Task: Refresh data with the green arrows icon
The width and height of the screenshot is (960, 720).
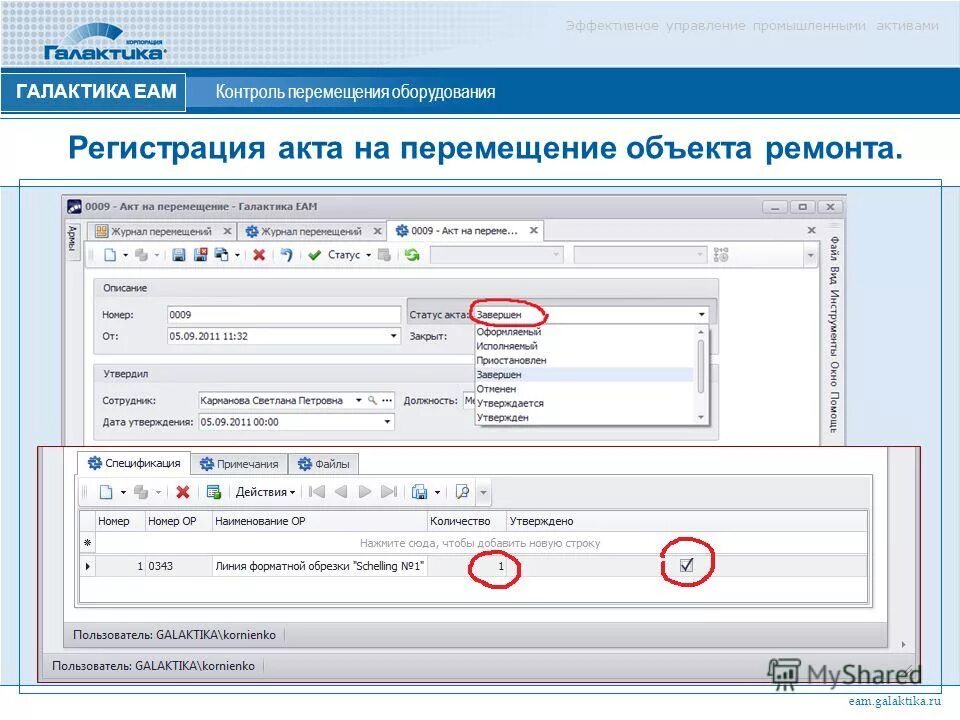Action: click(x=412, y=257)
